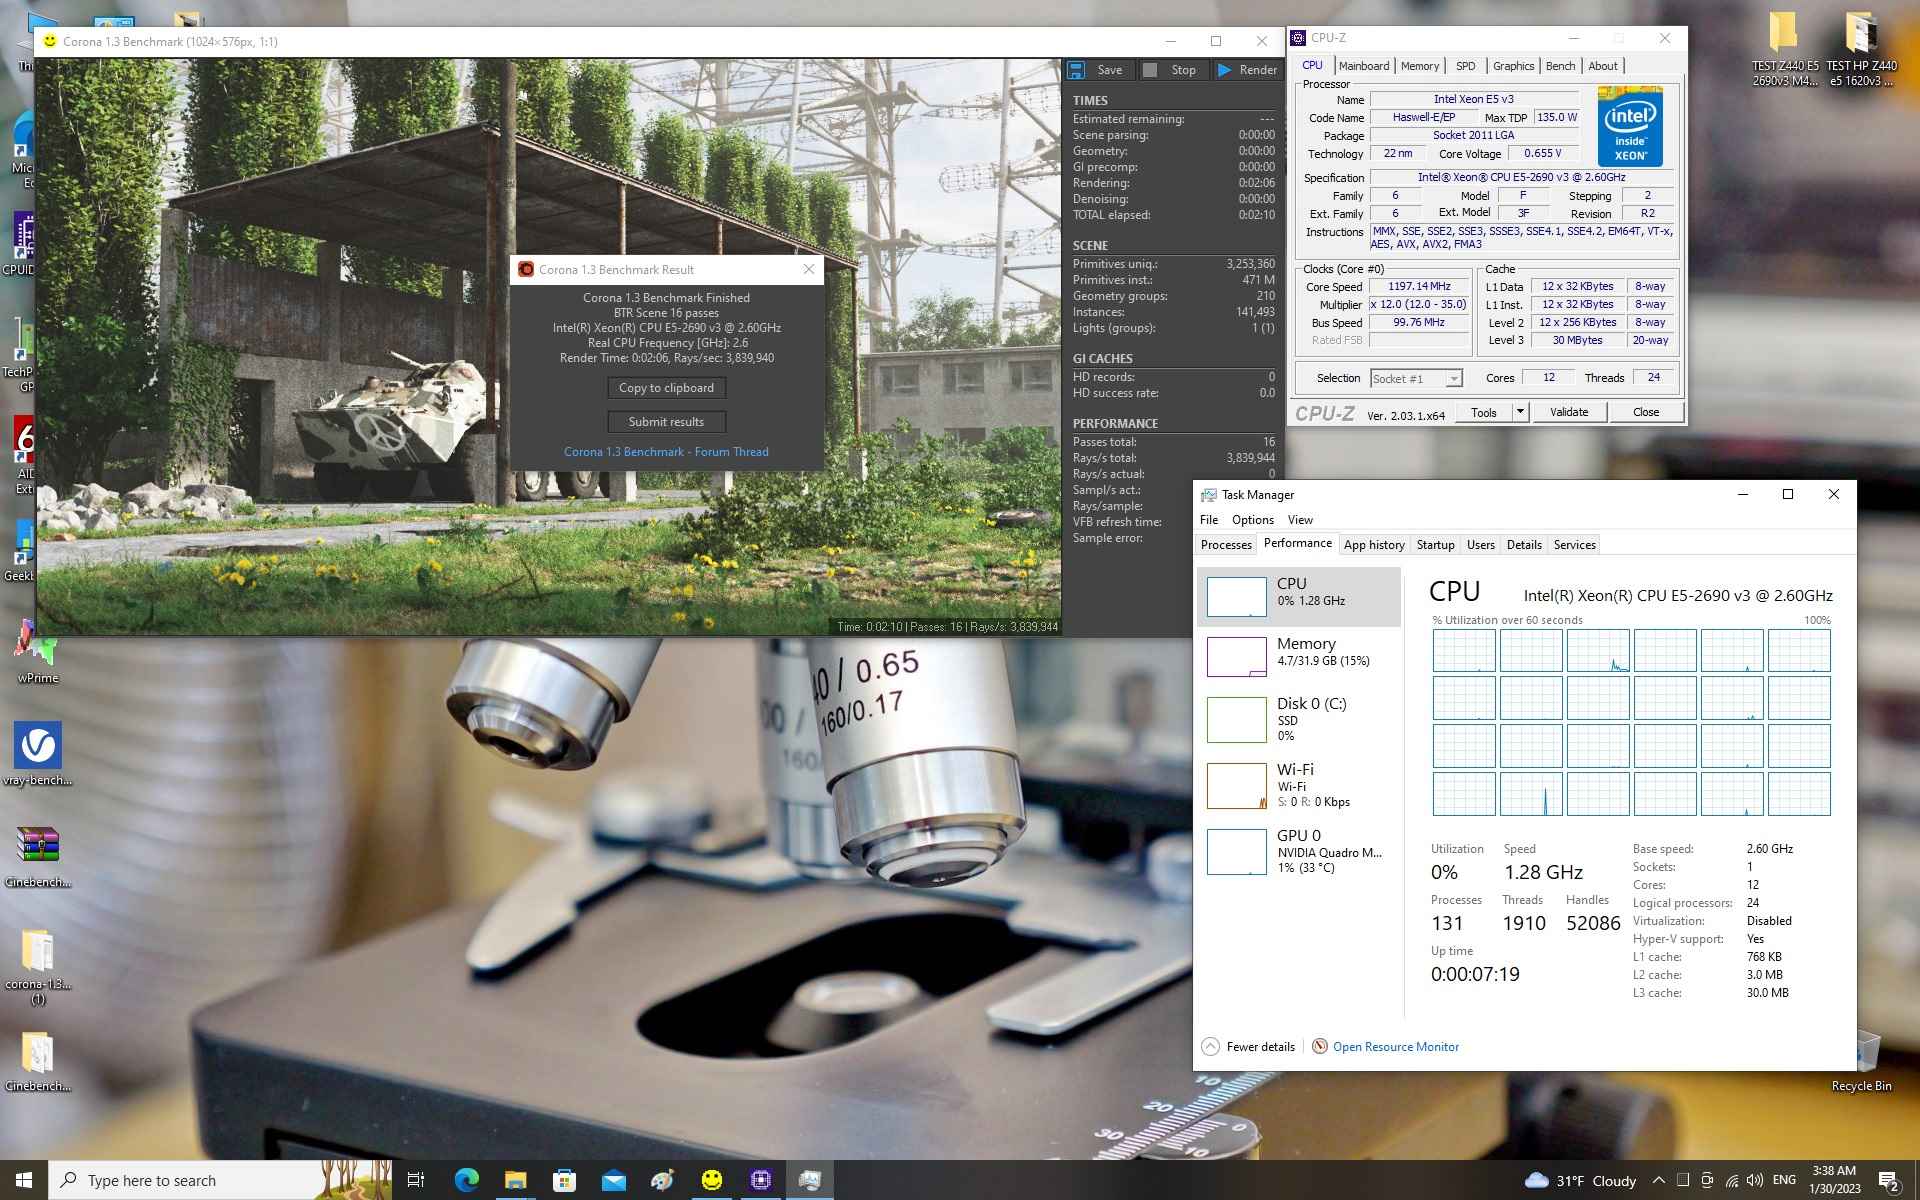Open Corona 1.3 Benchmark Forum Thread link

click(x=666, y=452)
